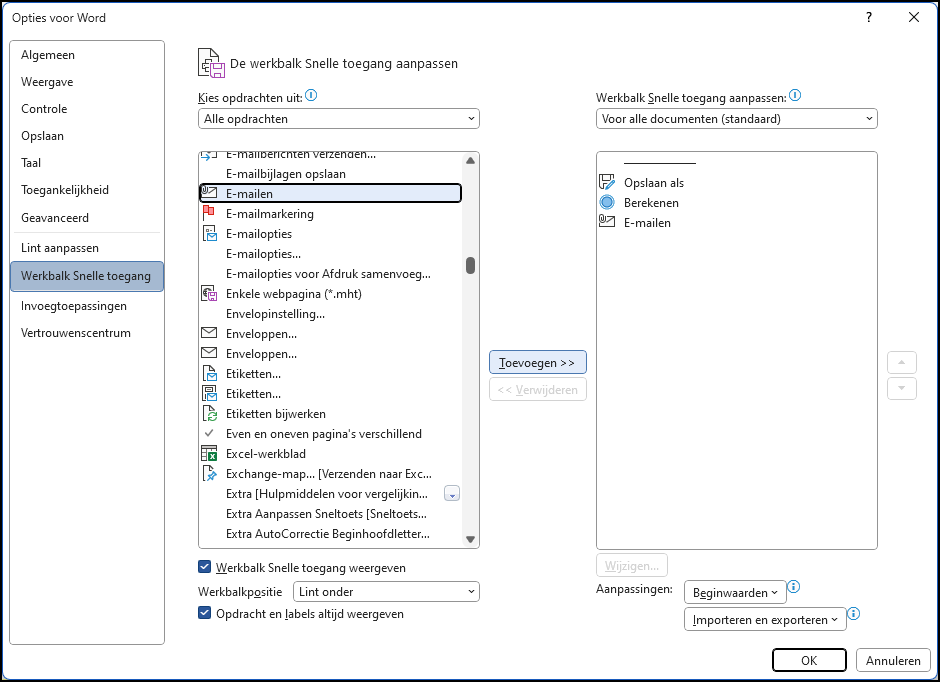Click info icon next to Beginwaarden
940x682 pixels.
pos(794,587)
